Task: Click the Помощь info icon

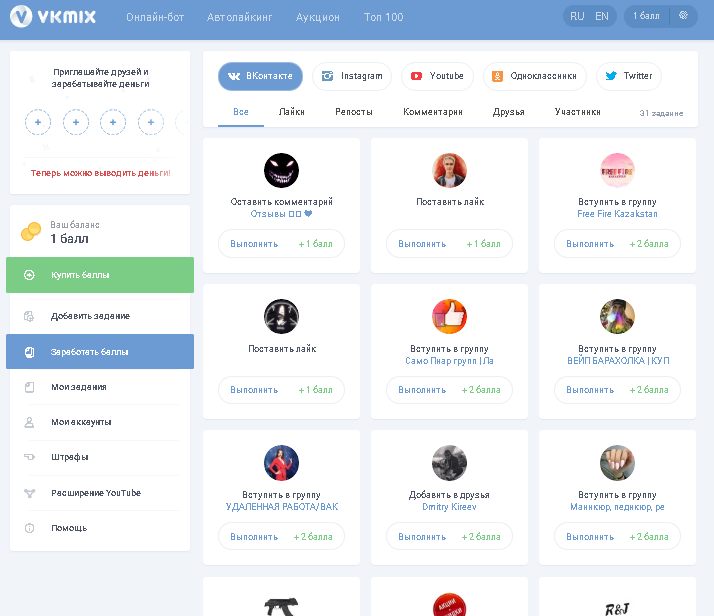Action: coord(29,528)
